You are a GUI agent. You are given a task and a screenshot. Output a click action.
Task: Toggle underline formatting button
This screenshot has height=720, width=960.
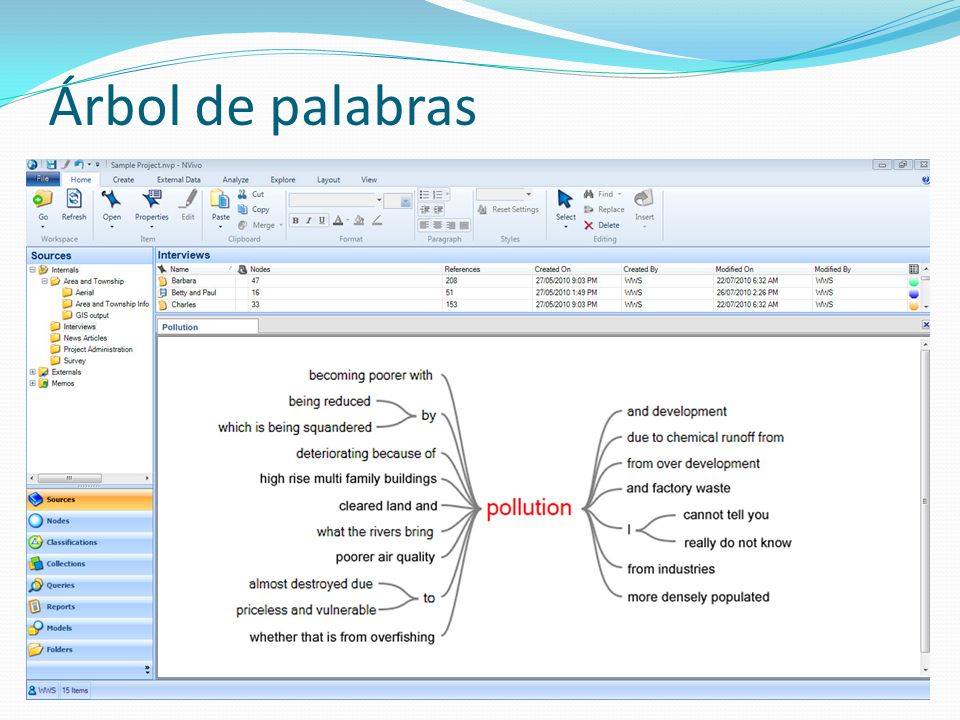click(x=322, y=220)
